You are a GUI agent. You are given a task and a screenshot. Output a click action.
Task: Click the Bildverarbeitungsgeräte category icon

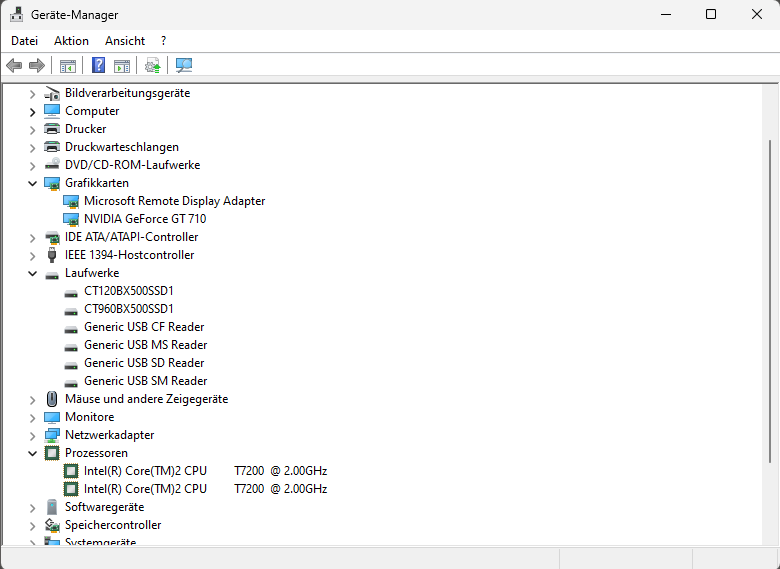point(52,93)
